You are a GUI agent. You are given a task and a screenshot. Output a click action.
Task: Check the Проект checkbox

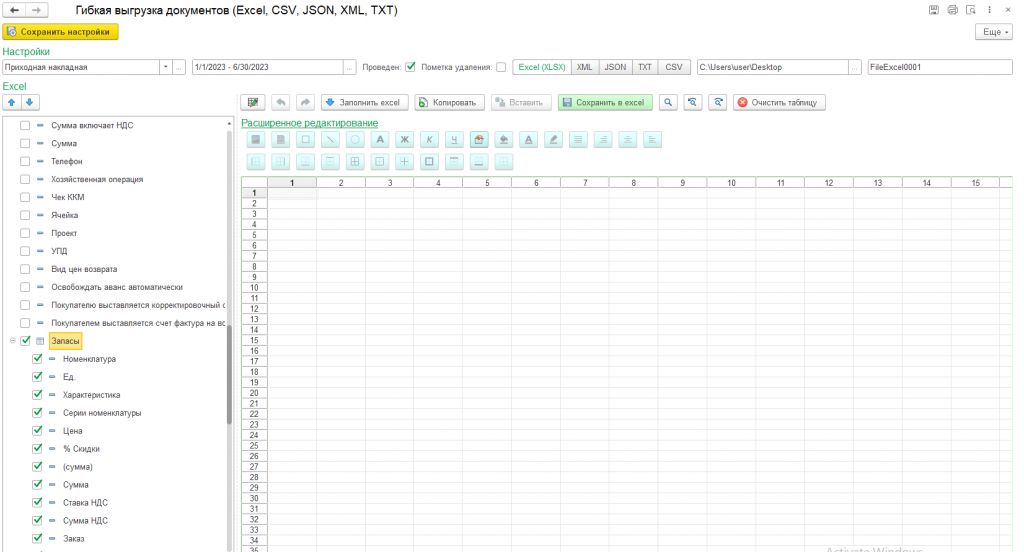[x=25, y=233]
